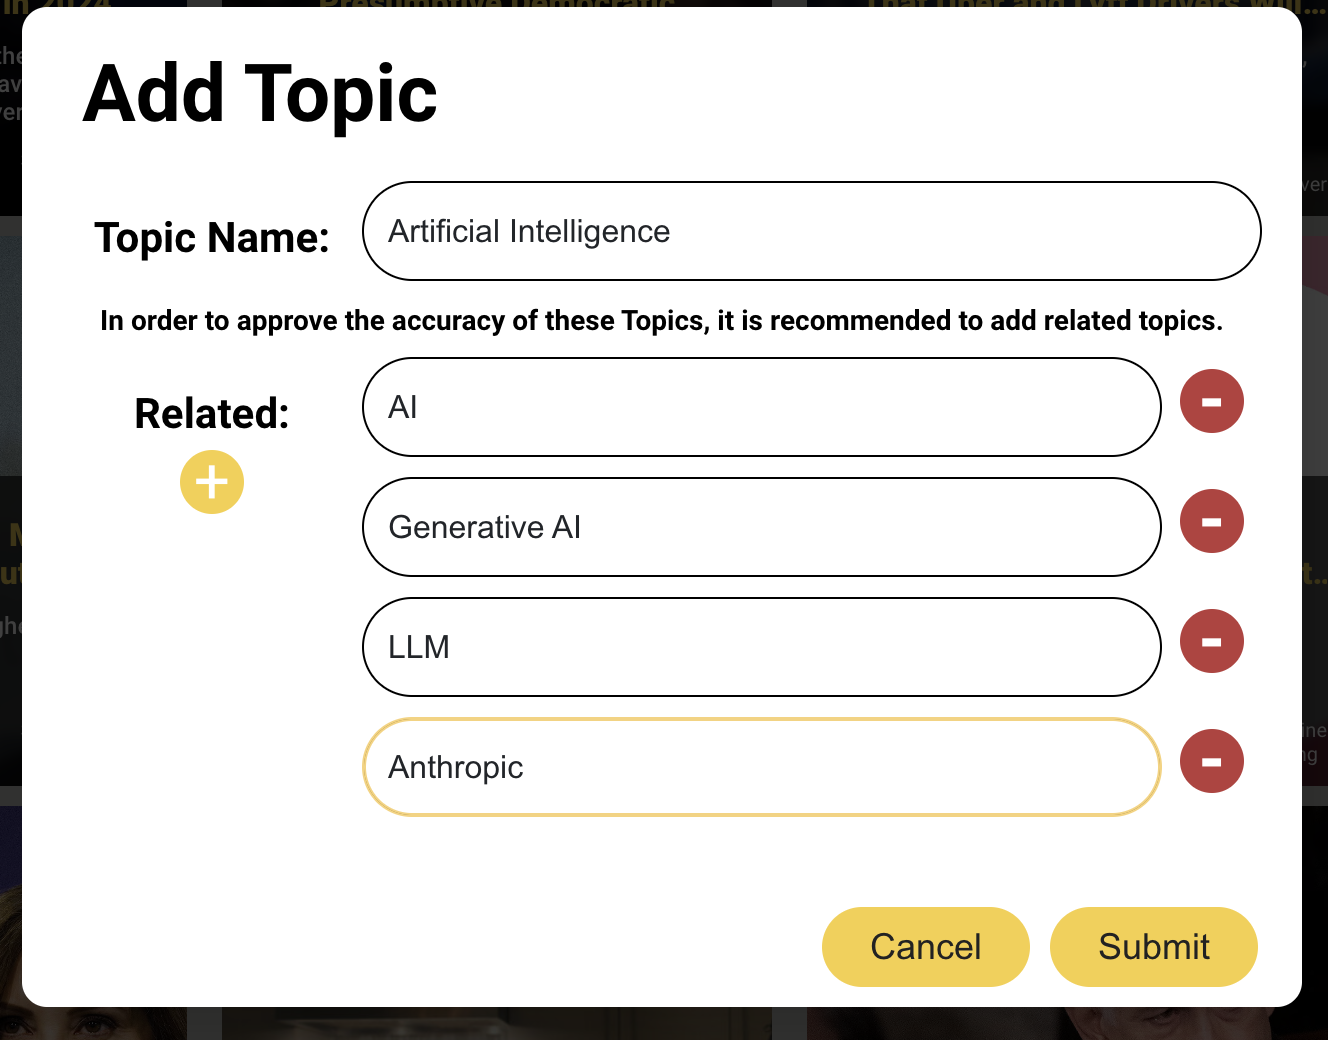This screenshot has width=1328, height=1040.
Task: Click into the AI related field
Action: click(x=761, y=408)
